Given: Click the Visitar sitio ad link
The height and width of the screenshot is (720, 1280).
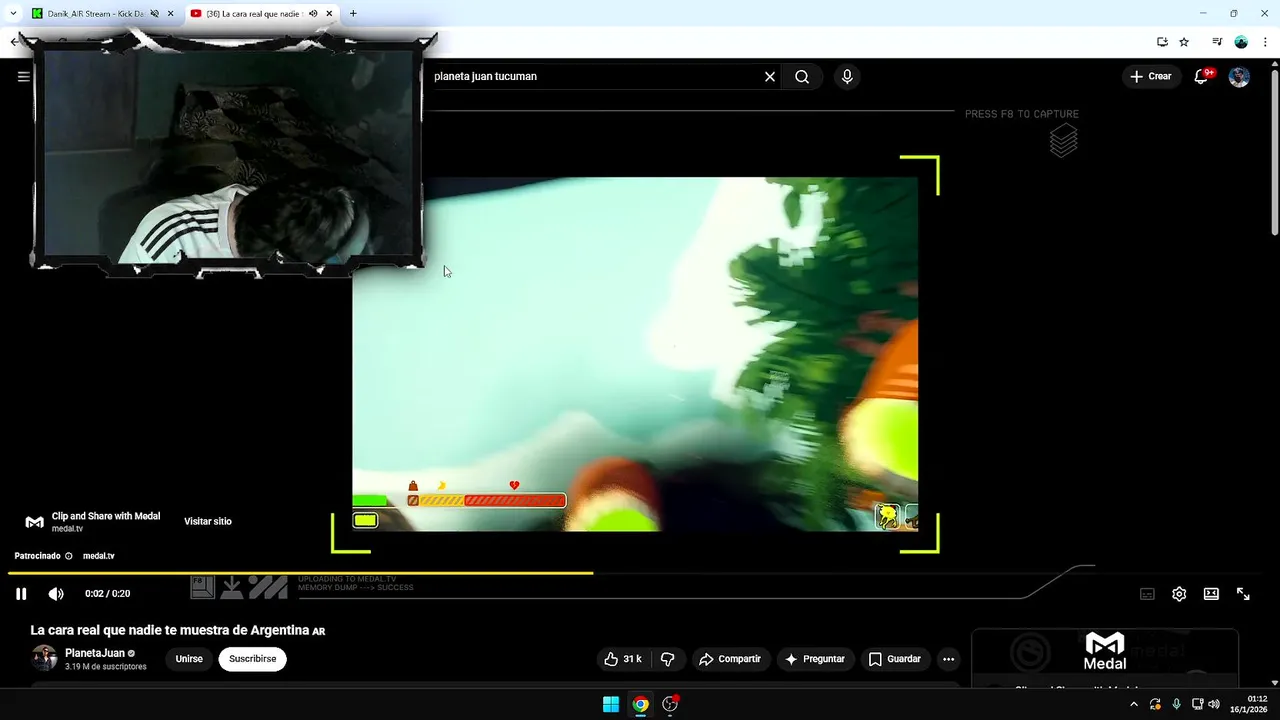Looking at the screenshot, I should coord(208,521).
